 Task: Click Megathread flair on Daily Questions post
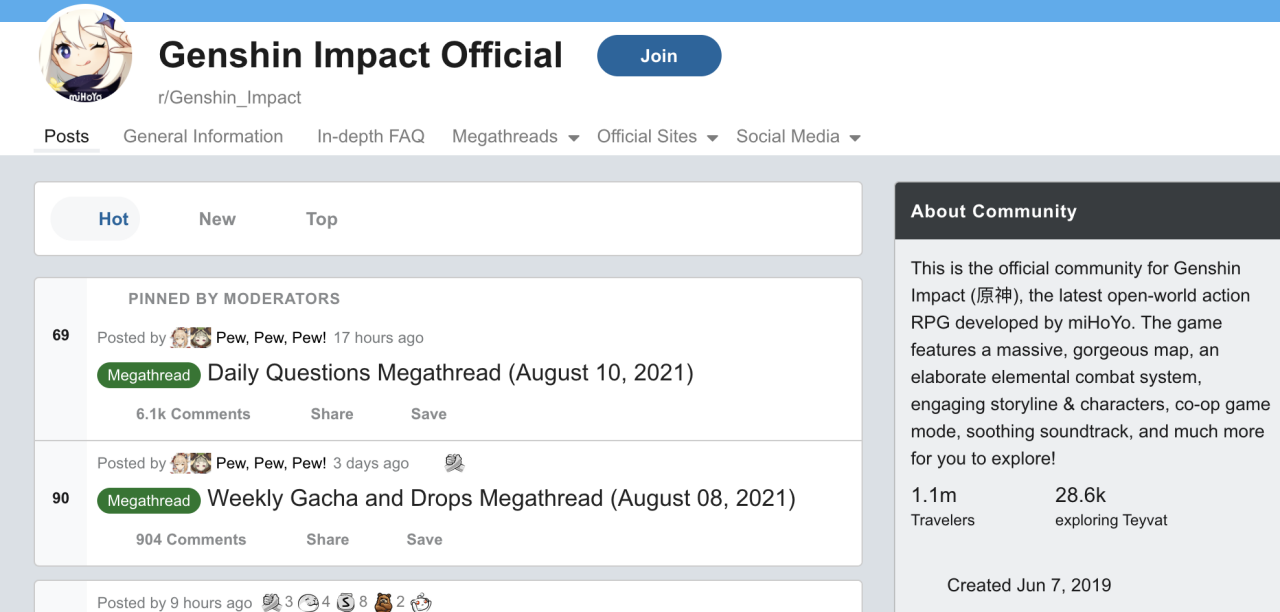[148, 375]
